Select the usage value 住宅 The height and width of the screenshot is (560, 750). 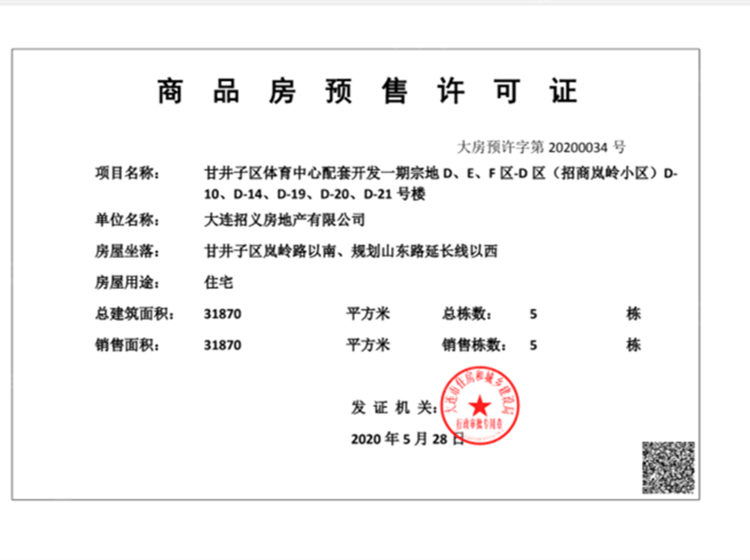[x=219, y=282]
